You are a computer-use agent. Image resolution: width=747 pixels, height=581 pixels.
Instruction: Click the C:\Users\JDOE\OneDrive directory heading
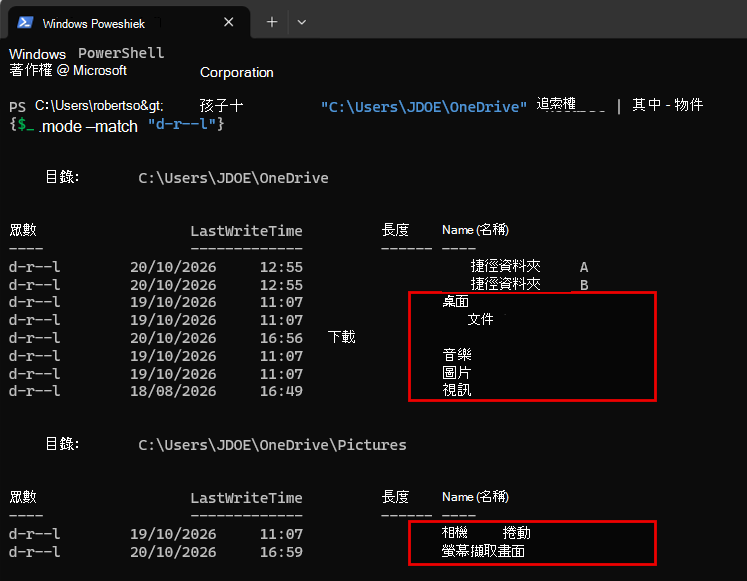tap(233, 178)
